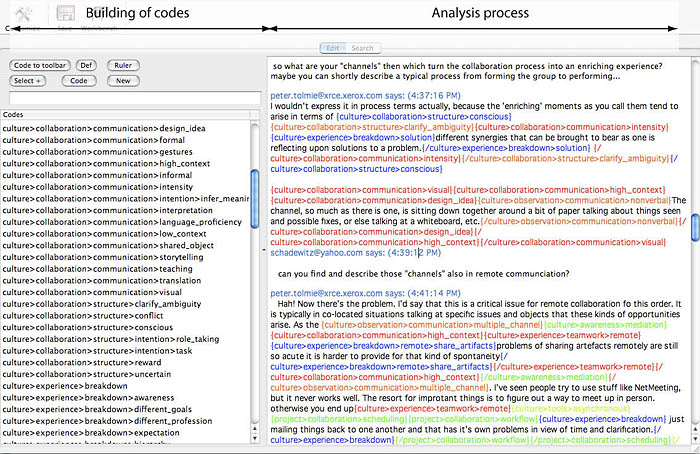This screenshot has height=454, width=700.
Task: Click peter.tolmie speaker line at 4:41:14 PM
Action: 365,293
